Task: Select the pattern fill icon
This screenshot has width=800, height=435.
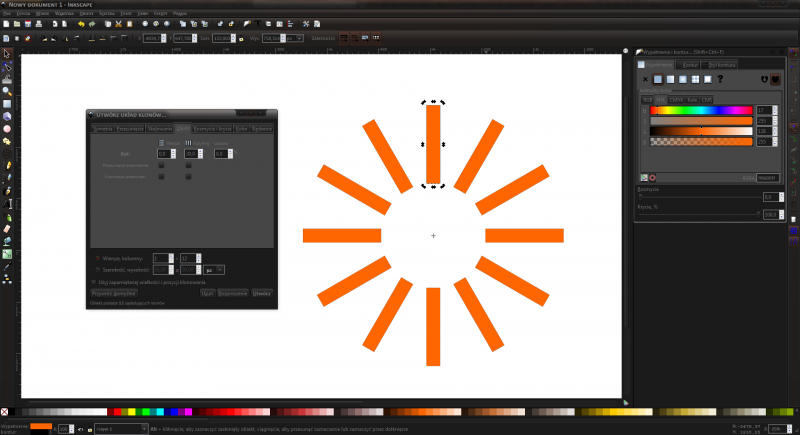Action: tap(694, 79)
